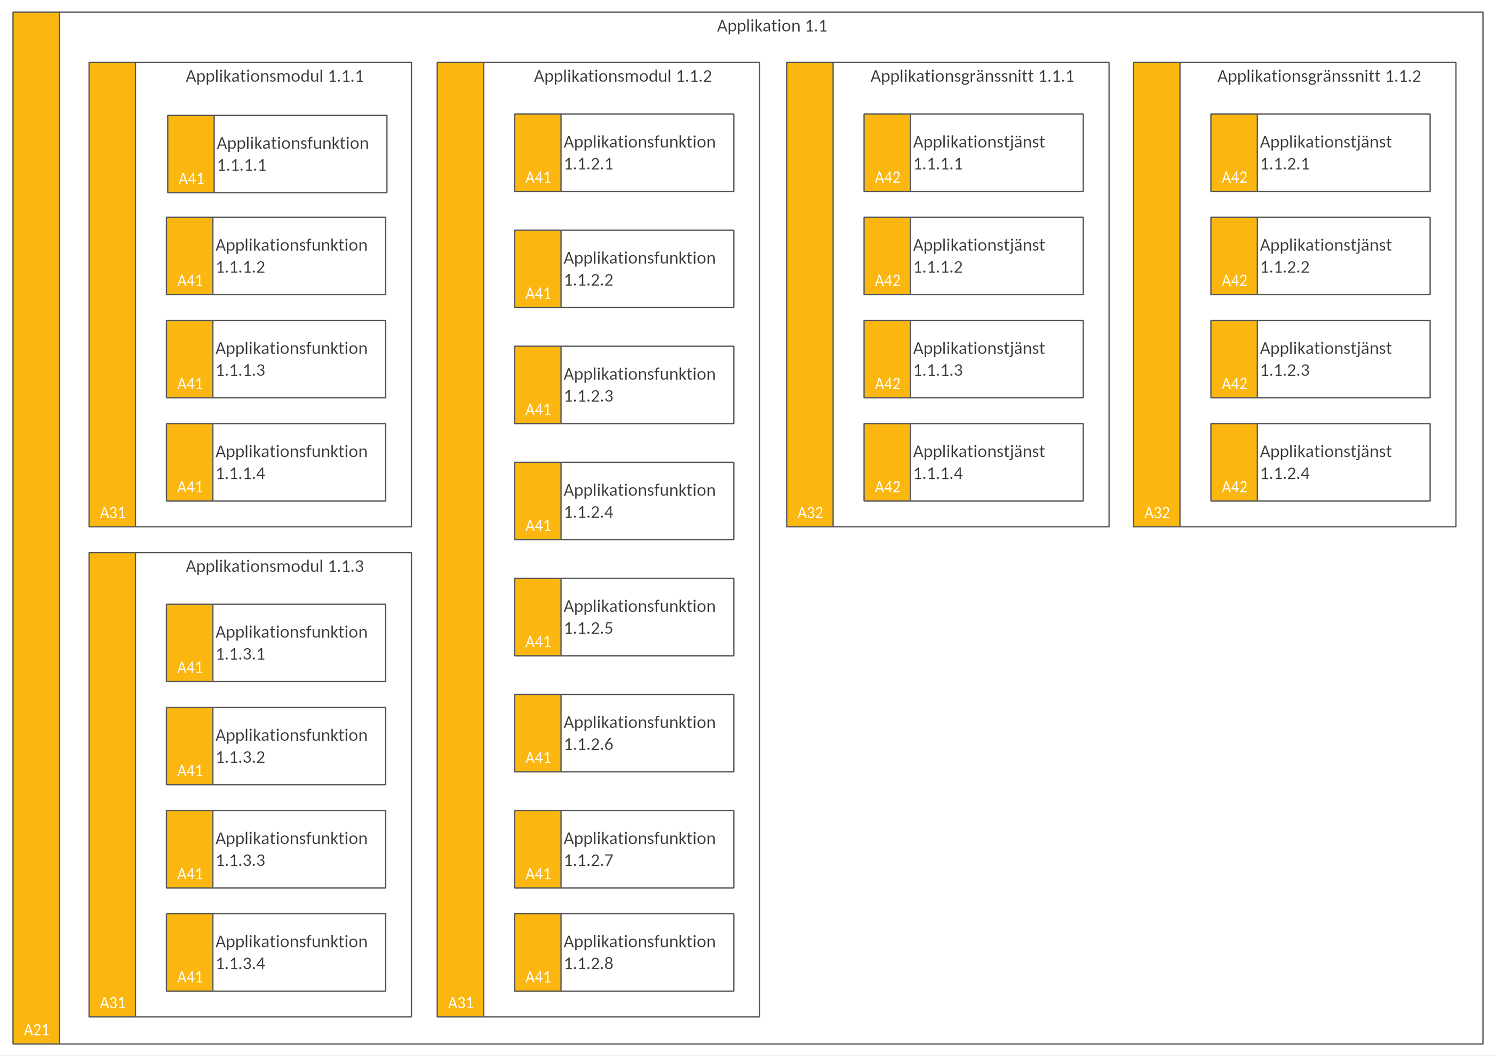The height and width of the screenshot is (1056, 1496).
Task: Click the A31 strip of Applikationsmodul 1.1.3
Action: pos(112,785)
